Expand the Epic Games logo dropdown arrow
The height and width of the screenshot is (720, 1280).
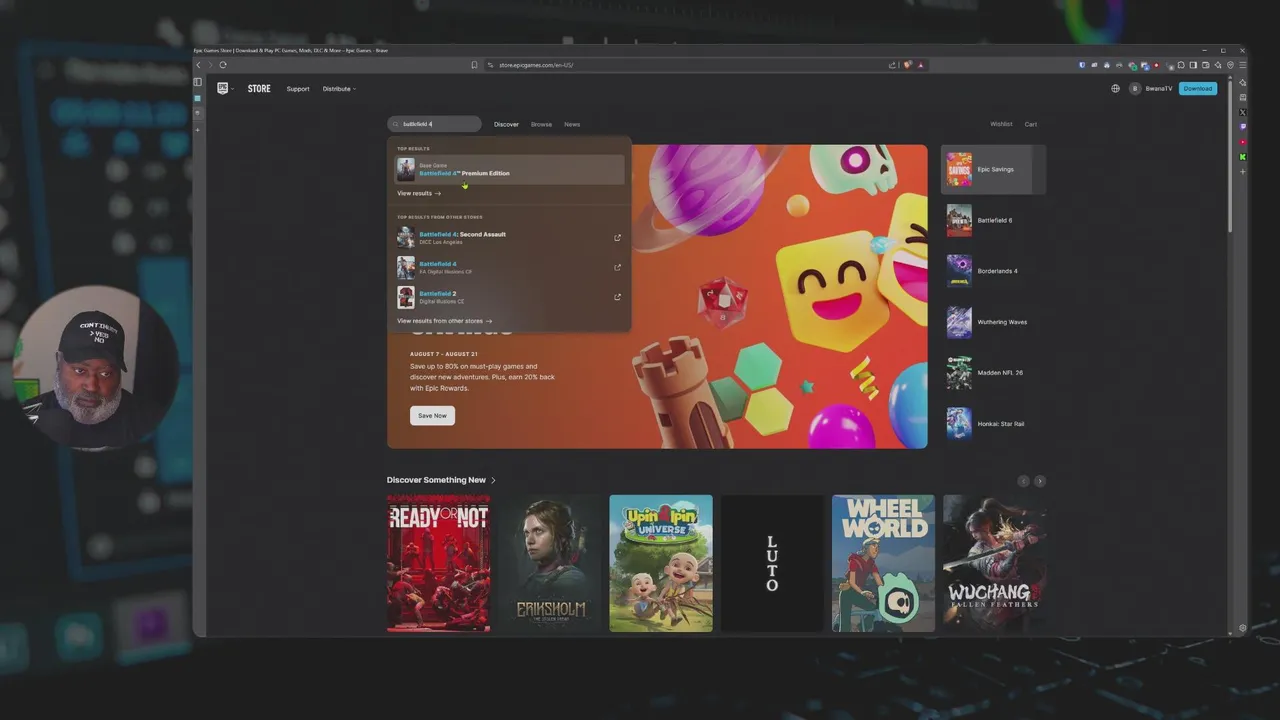(x=232, y=89)
